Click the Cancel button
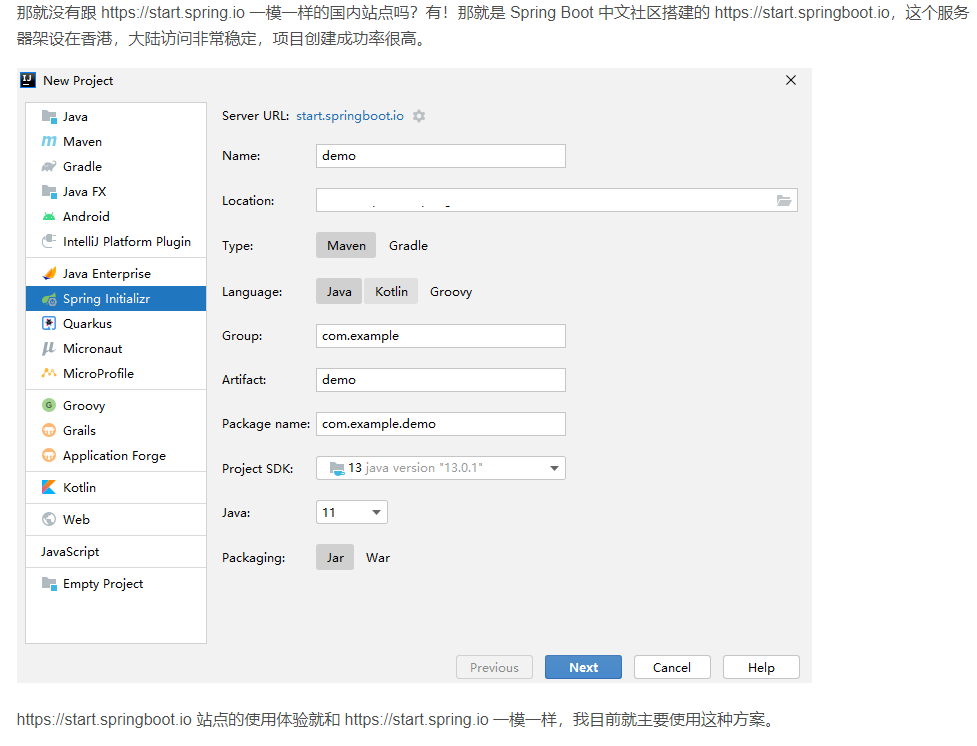Screen dimensions: 977x746 pos(672,667)
